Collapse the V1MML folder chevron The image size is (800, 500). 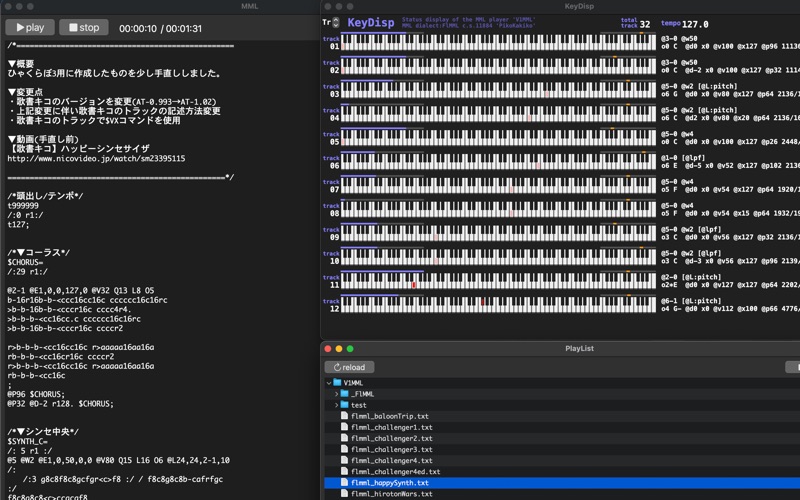(329, 383)
